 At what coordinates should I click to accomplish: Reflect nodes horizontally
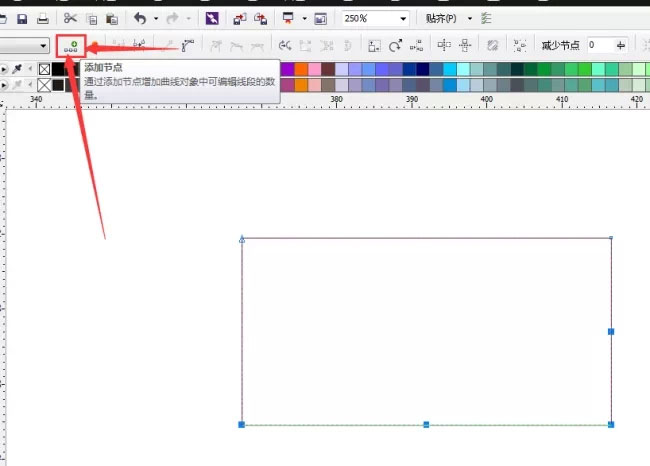pyautogui.click(x=444, y=45)
